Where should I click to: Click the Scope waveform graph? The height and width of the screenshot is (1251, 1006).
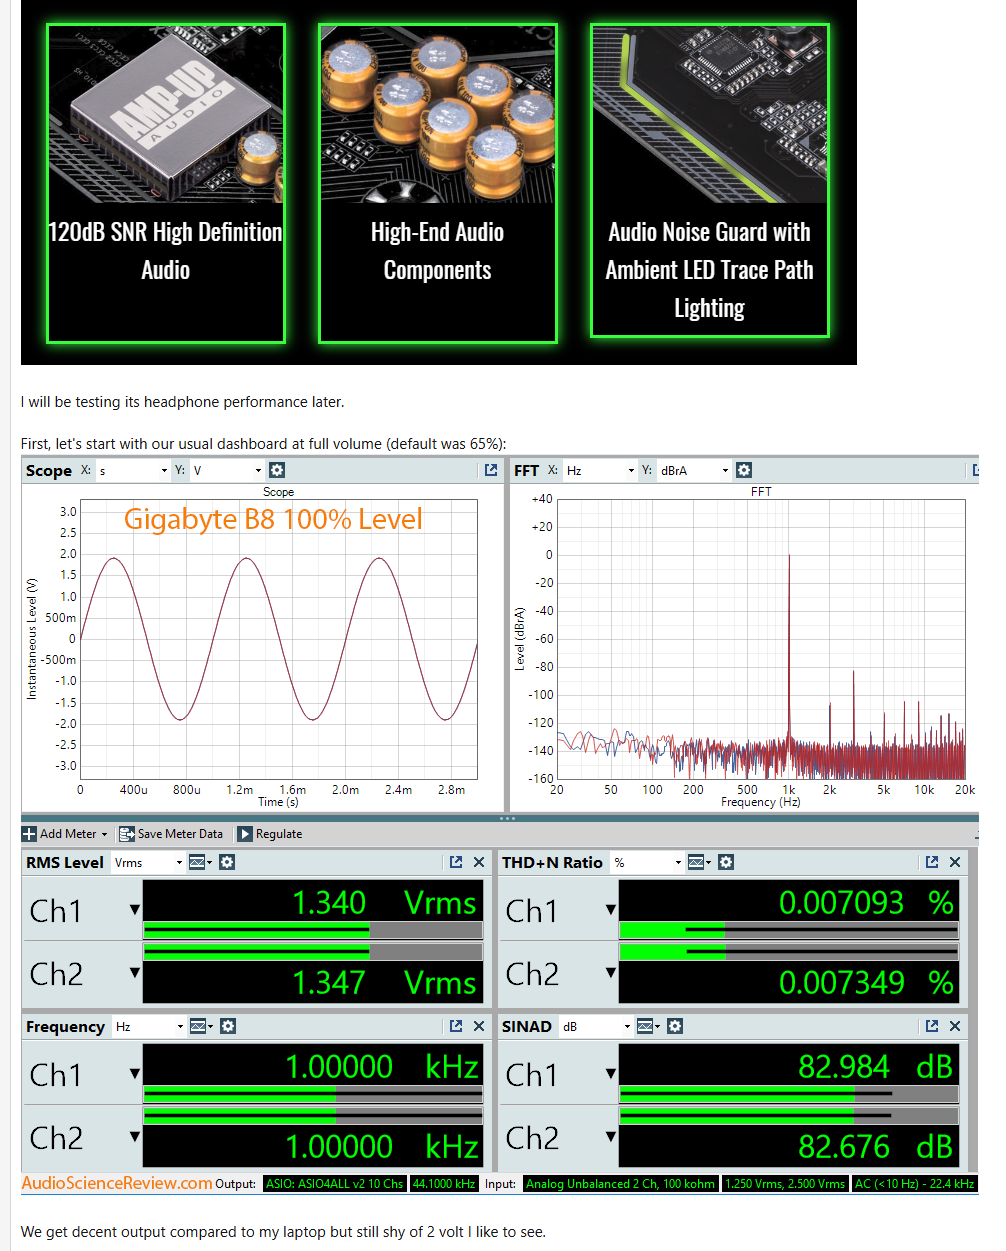pyautogui.click(x=278, y=639)
